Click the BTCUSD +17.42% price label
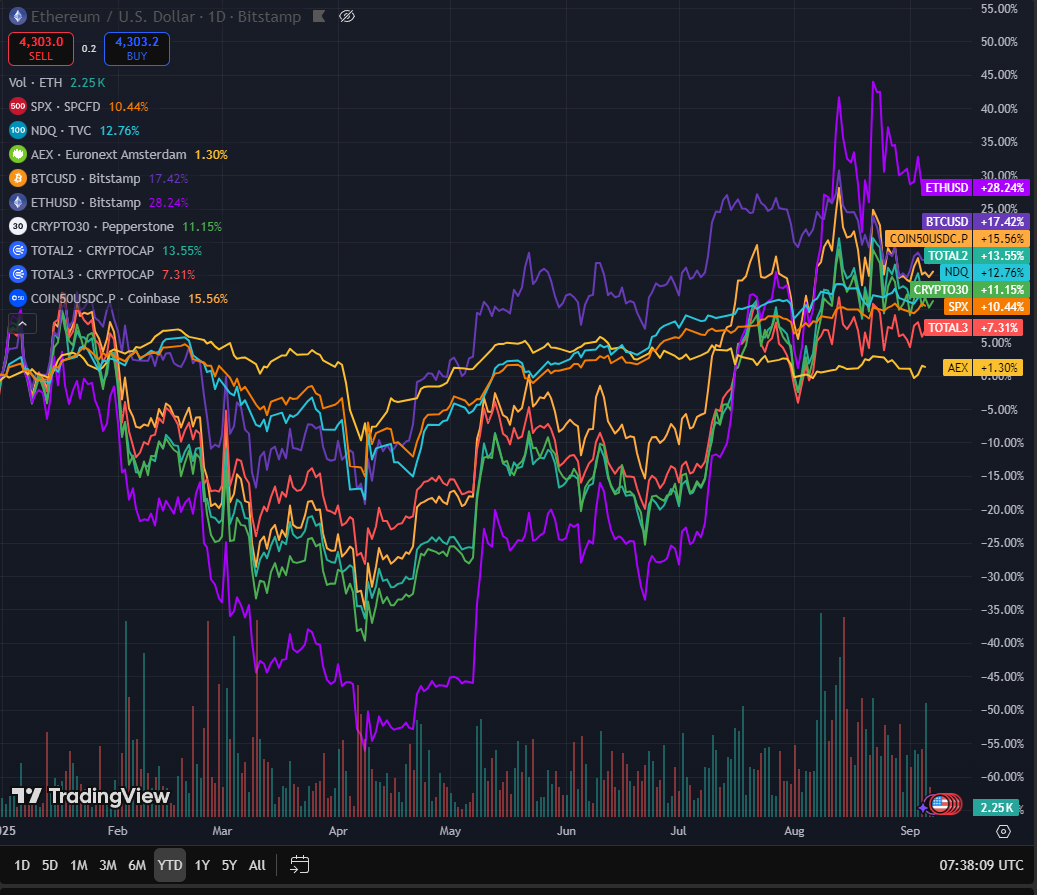The width and height of the screenshot is (1037, 895). click(x=975, y=222)
